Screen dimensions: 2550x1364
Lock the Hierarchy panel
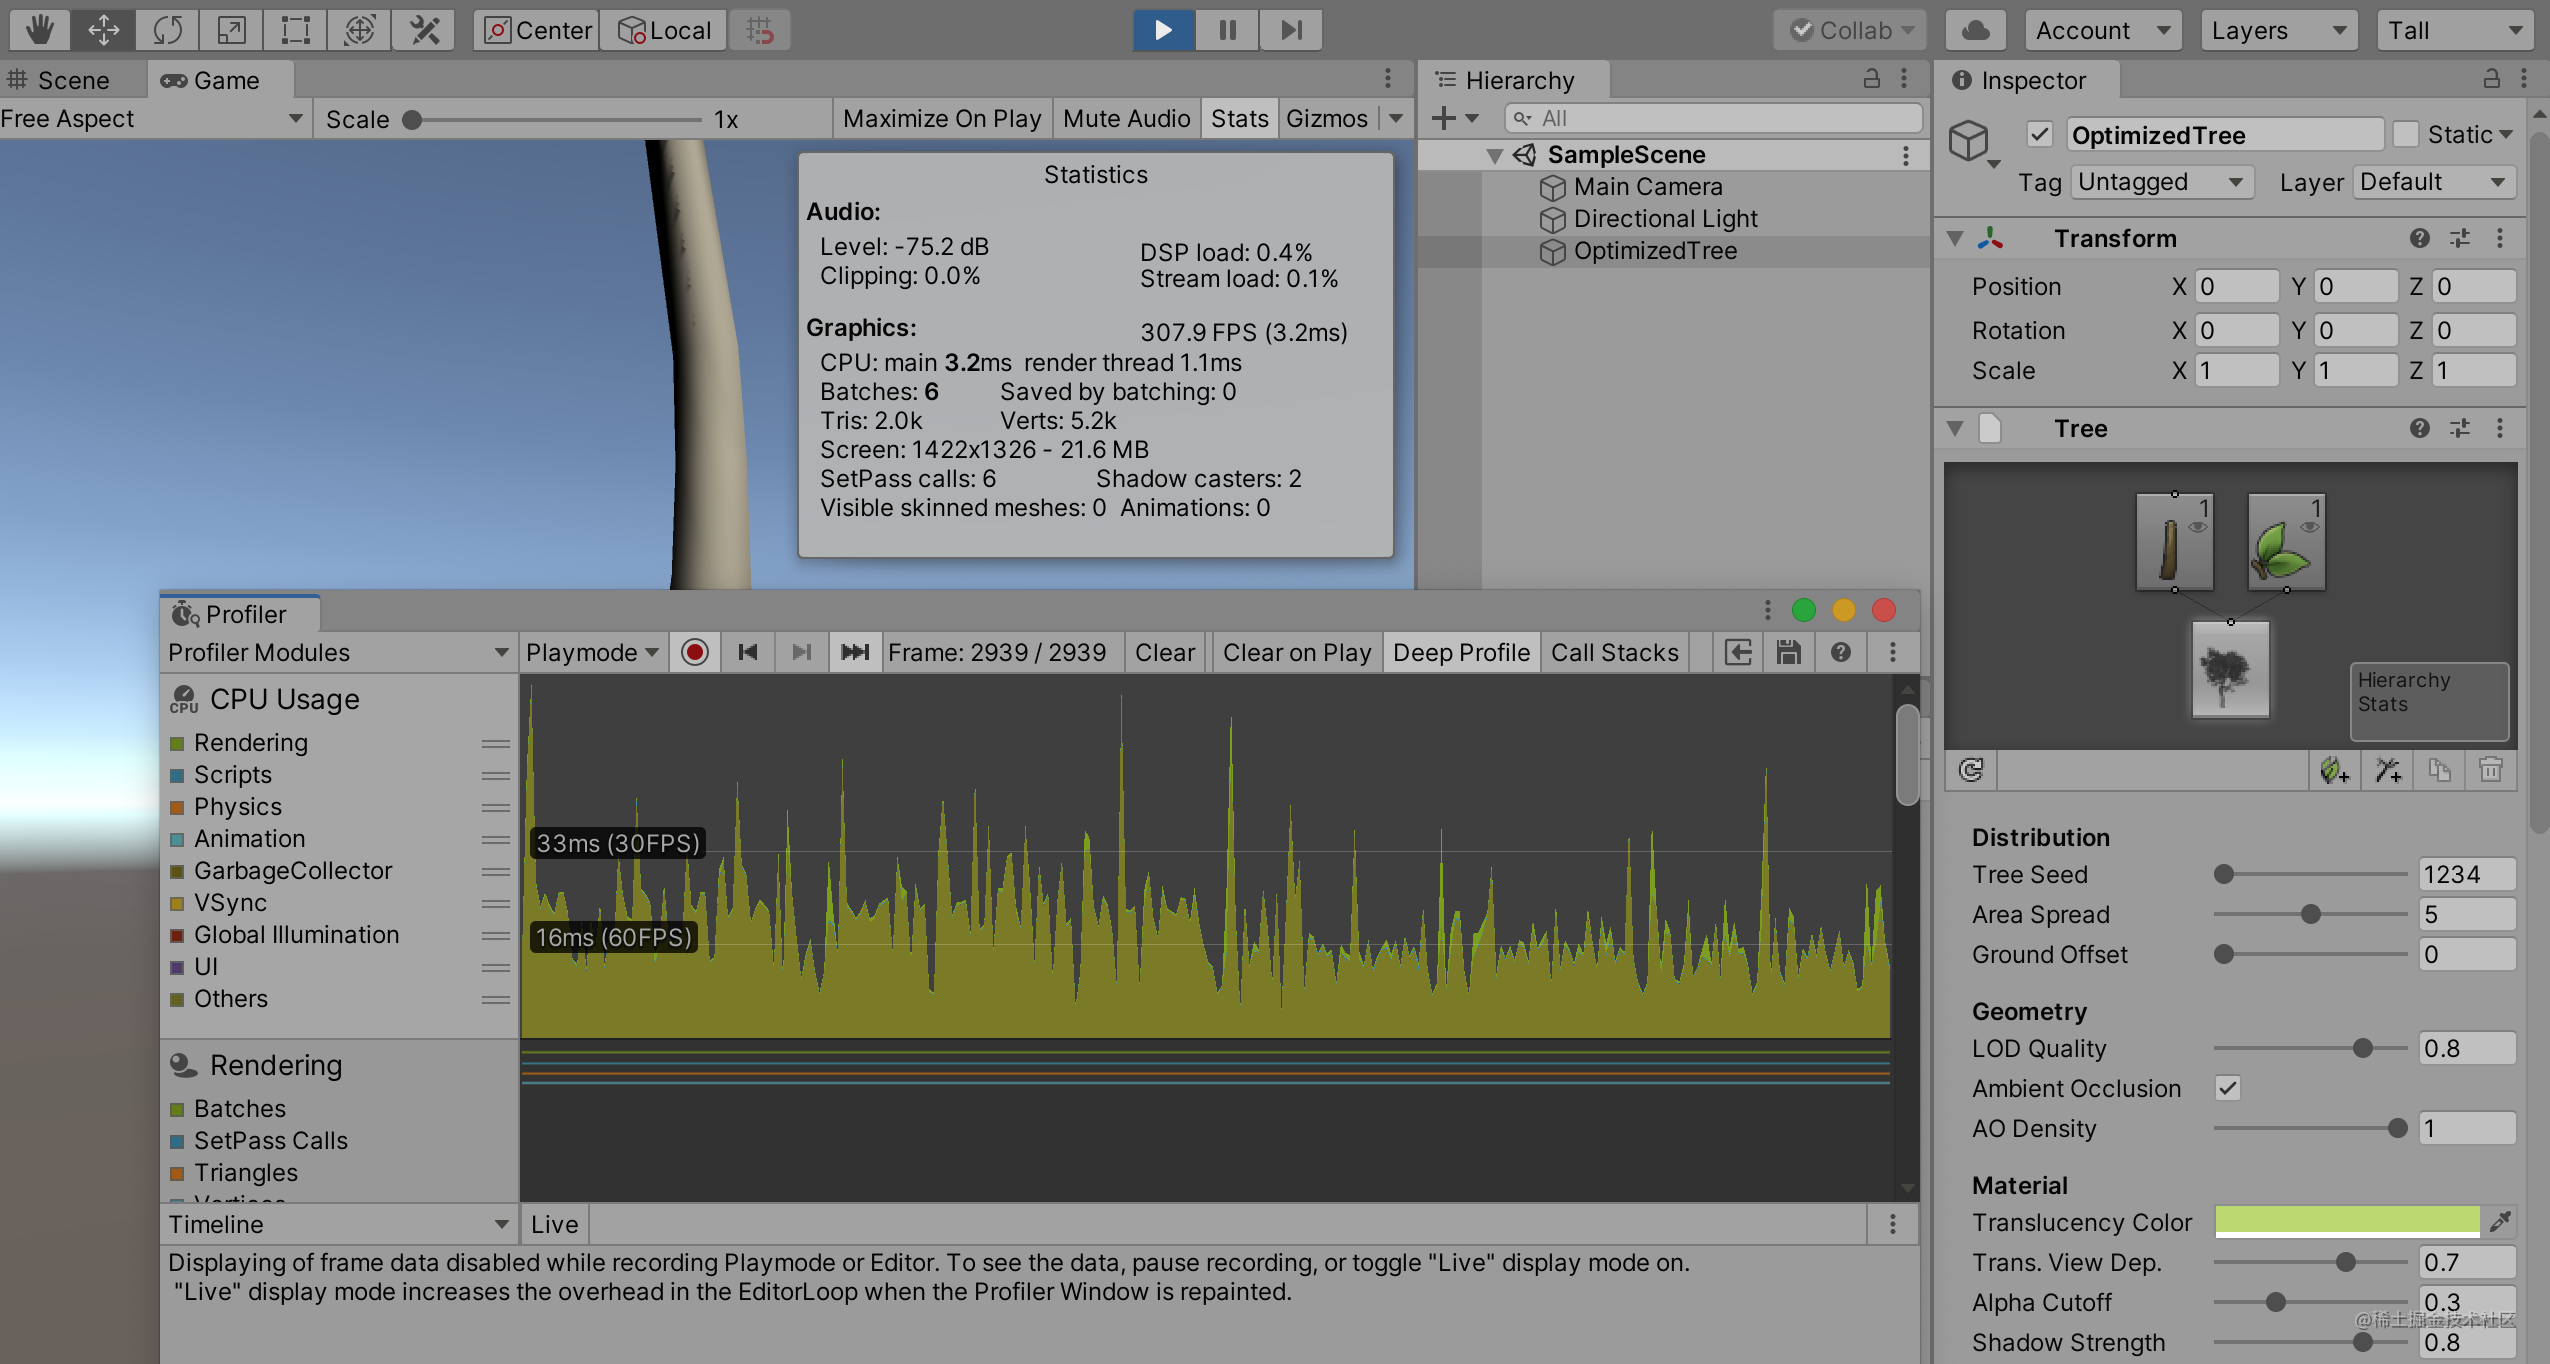pyautogui.click(x=1871, y=79)
